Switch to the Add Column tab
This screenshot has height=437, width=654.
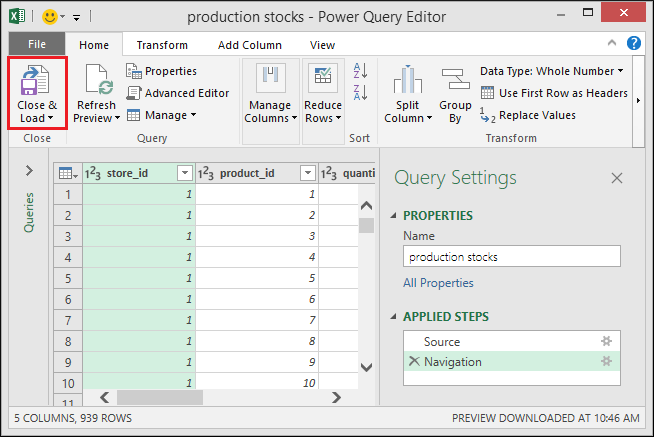pos(250,45)
